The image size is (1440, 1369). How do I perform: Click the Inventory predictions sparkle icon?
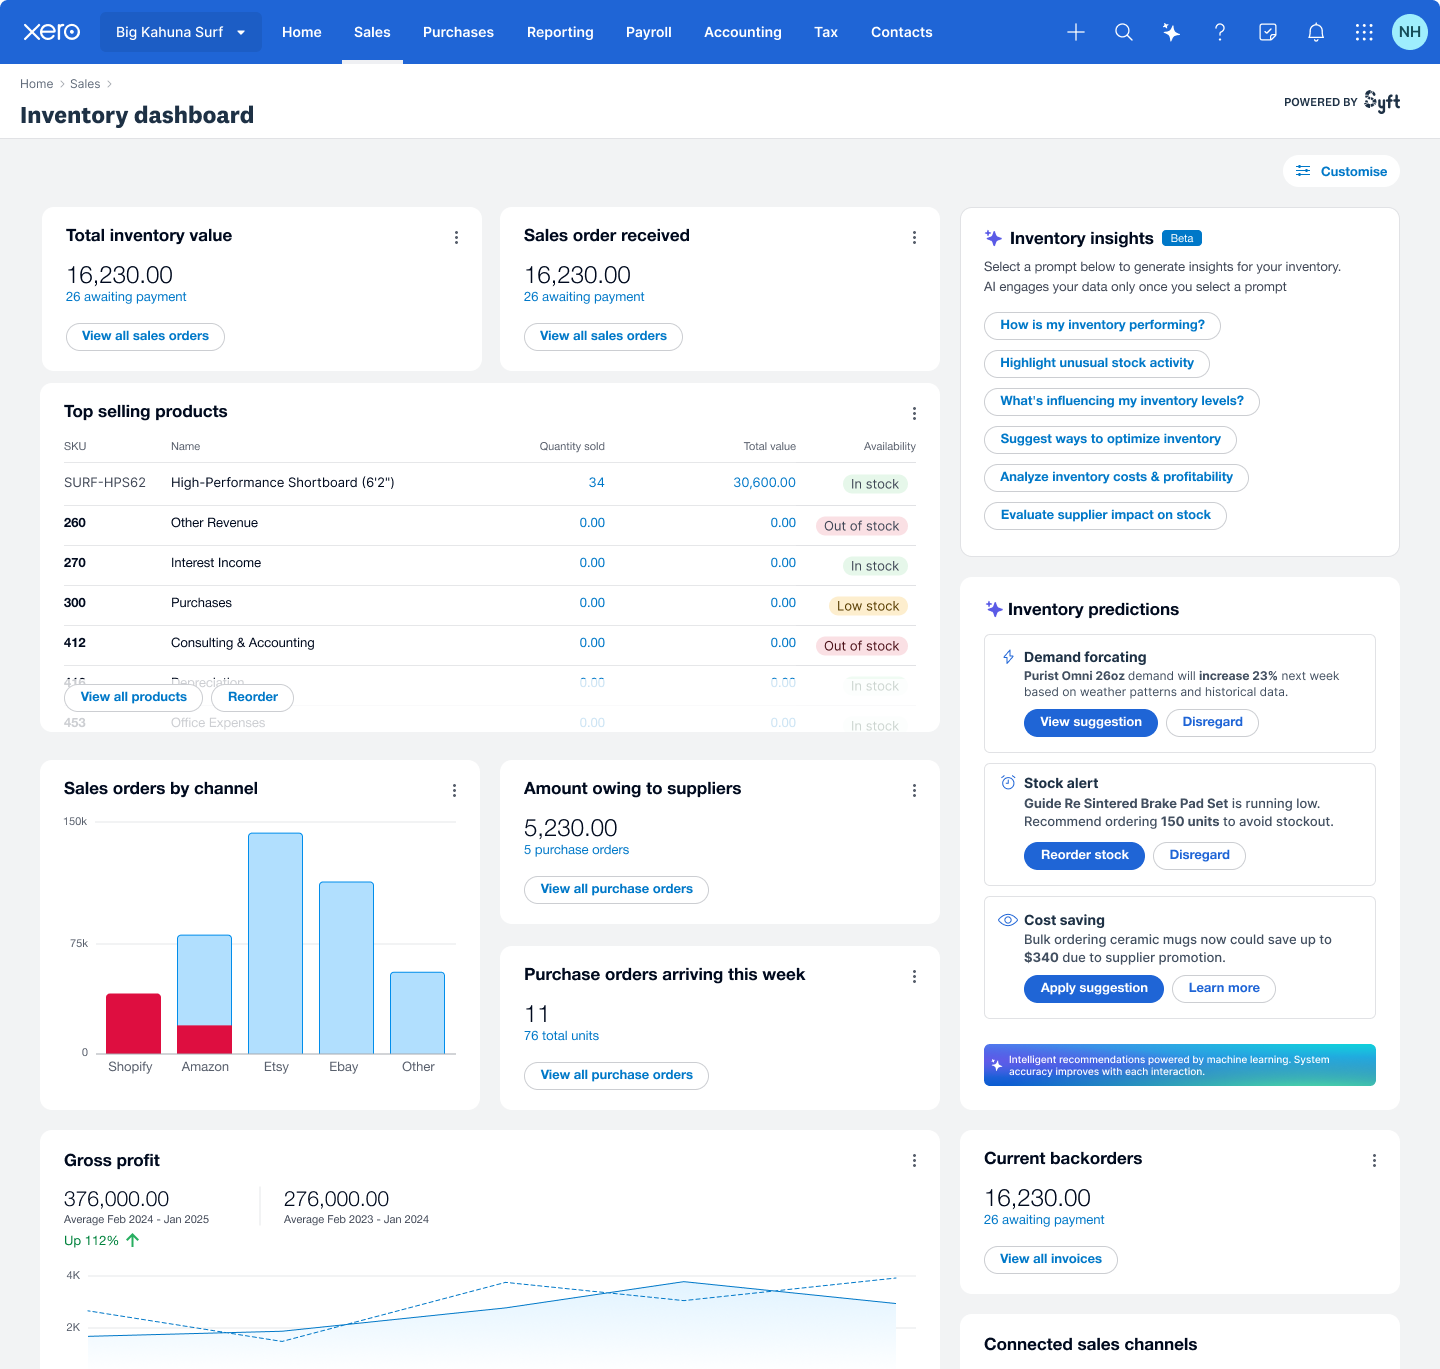click(x=994, y=609)
